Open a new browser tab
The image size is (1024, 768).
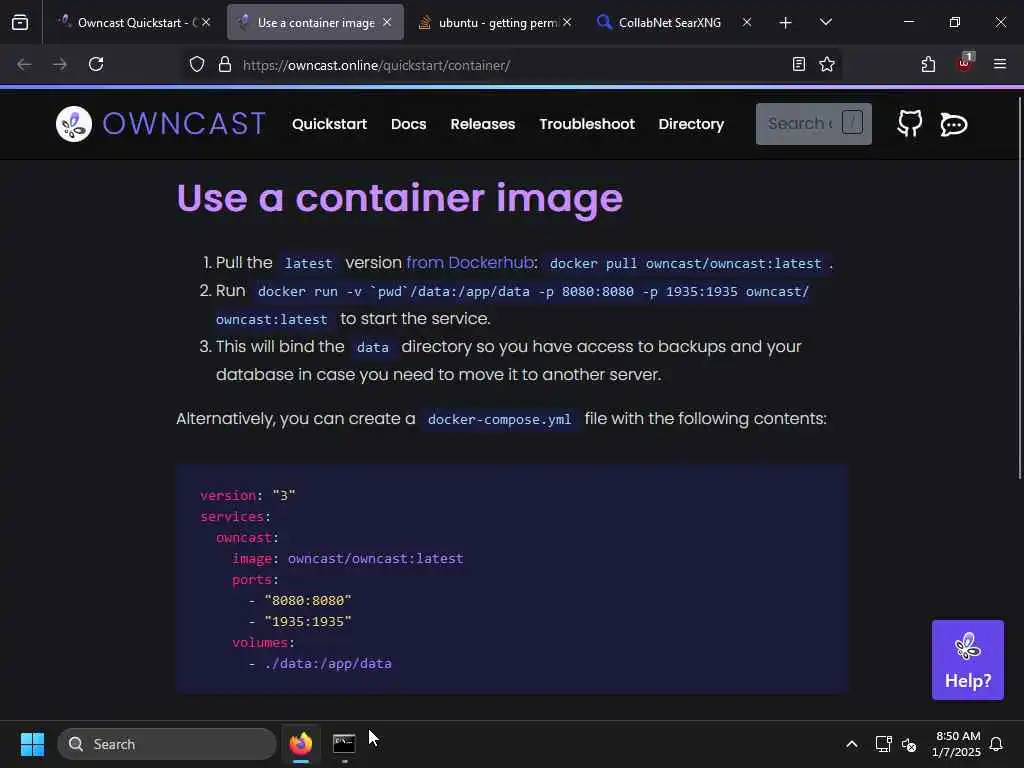(x=786, y=23)
